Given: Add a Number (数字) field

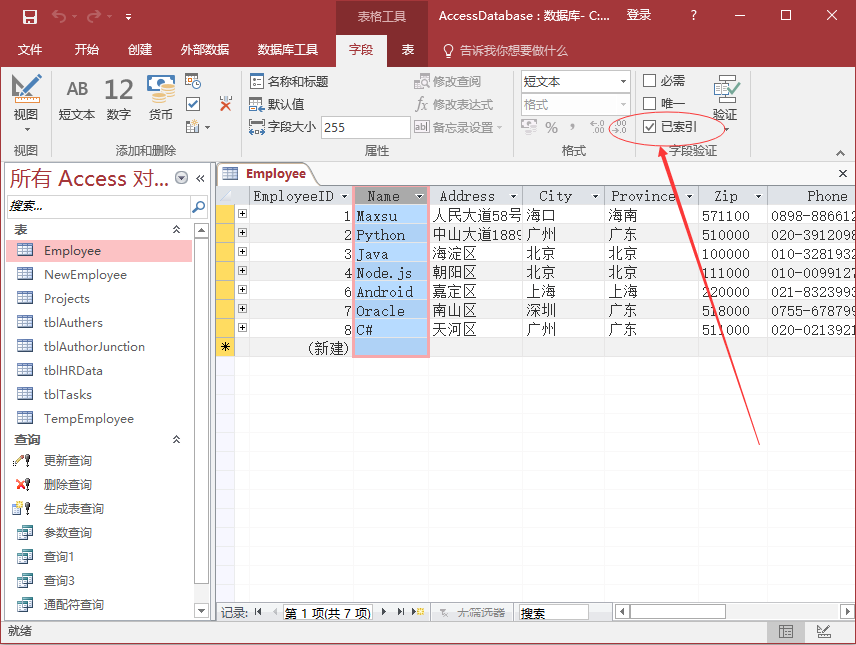Looking at the screenshot, I should 119,99.
